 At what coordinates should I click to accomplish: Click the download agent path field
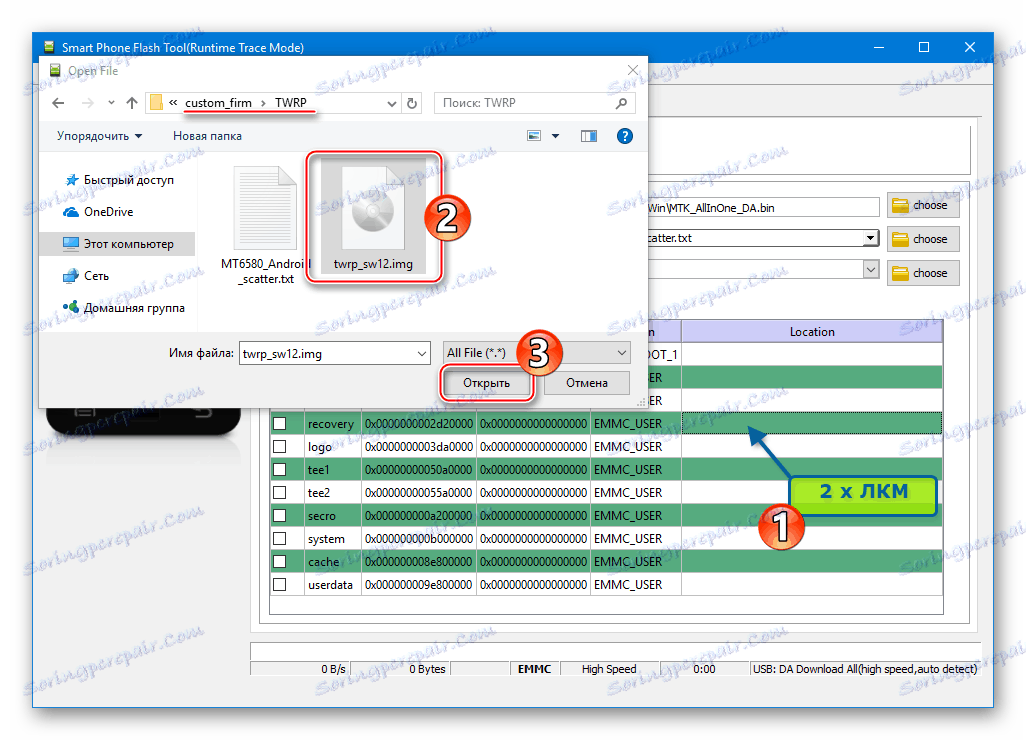pyautogui.click(x=763, y=207)
